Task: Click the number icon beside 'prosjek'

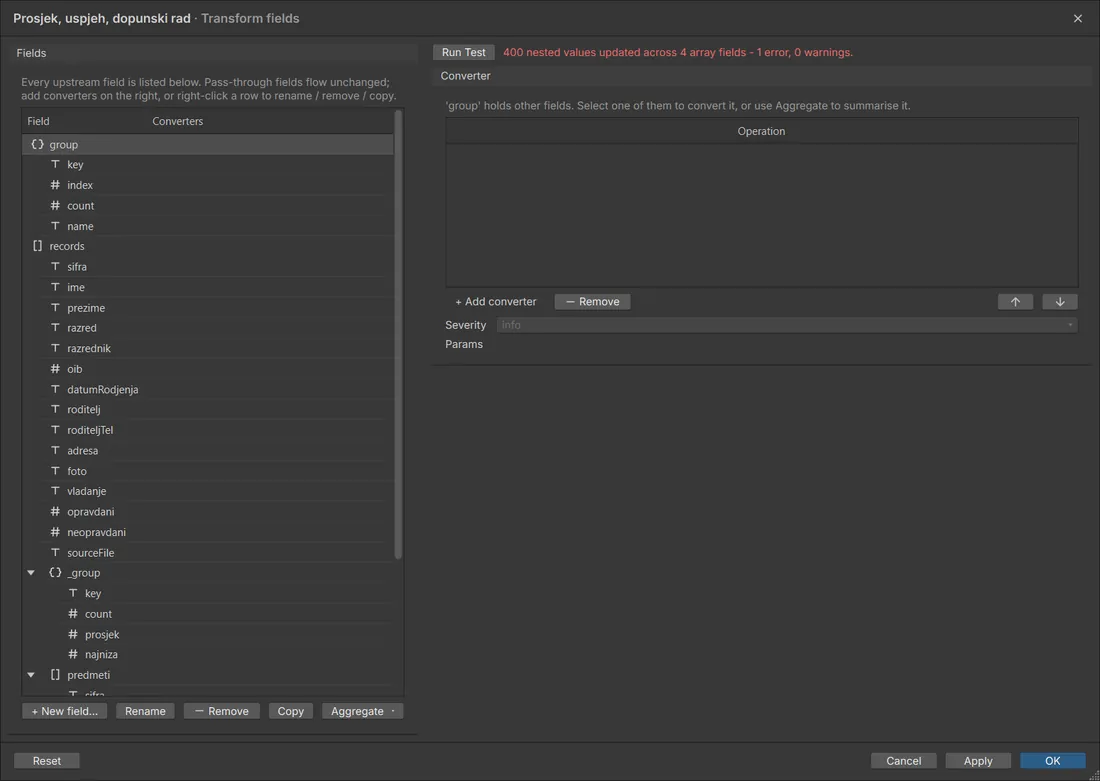Action: pos(73,634)
